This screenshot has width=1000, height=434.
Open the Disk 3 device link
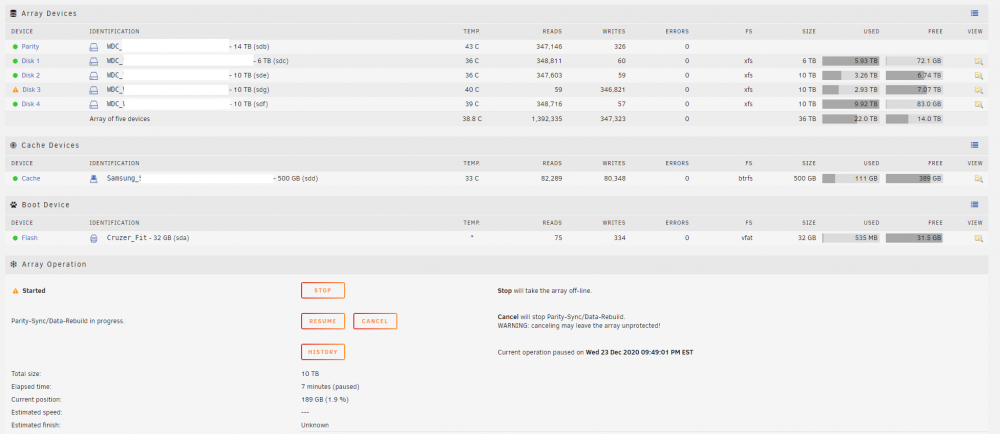click(31, 90)
